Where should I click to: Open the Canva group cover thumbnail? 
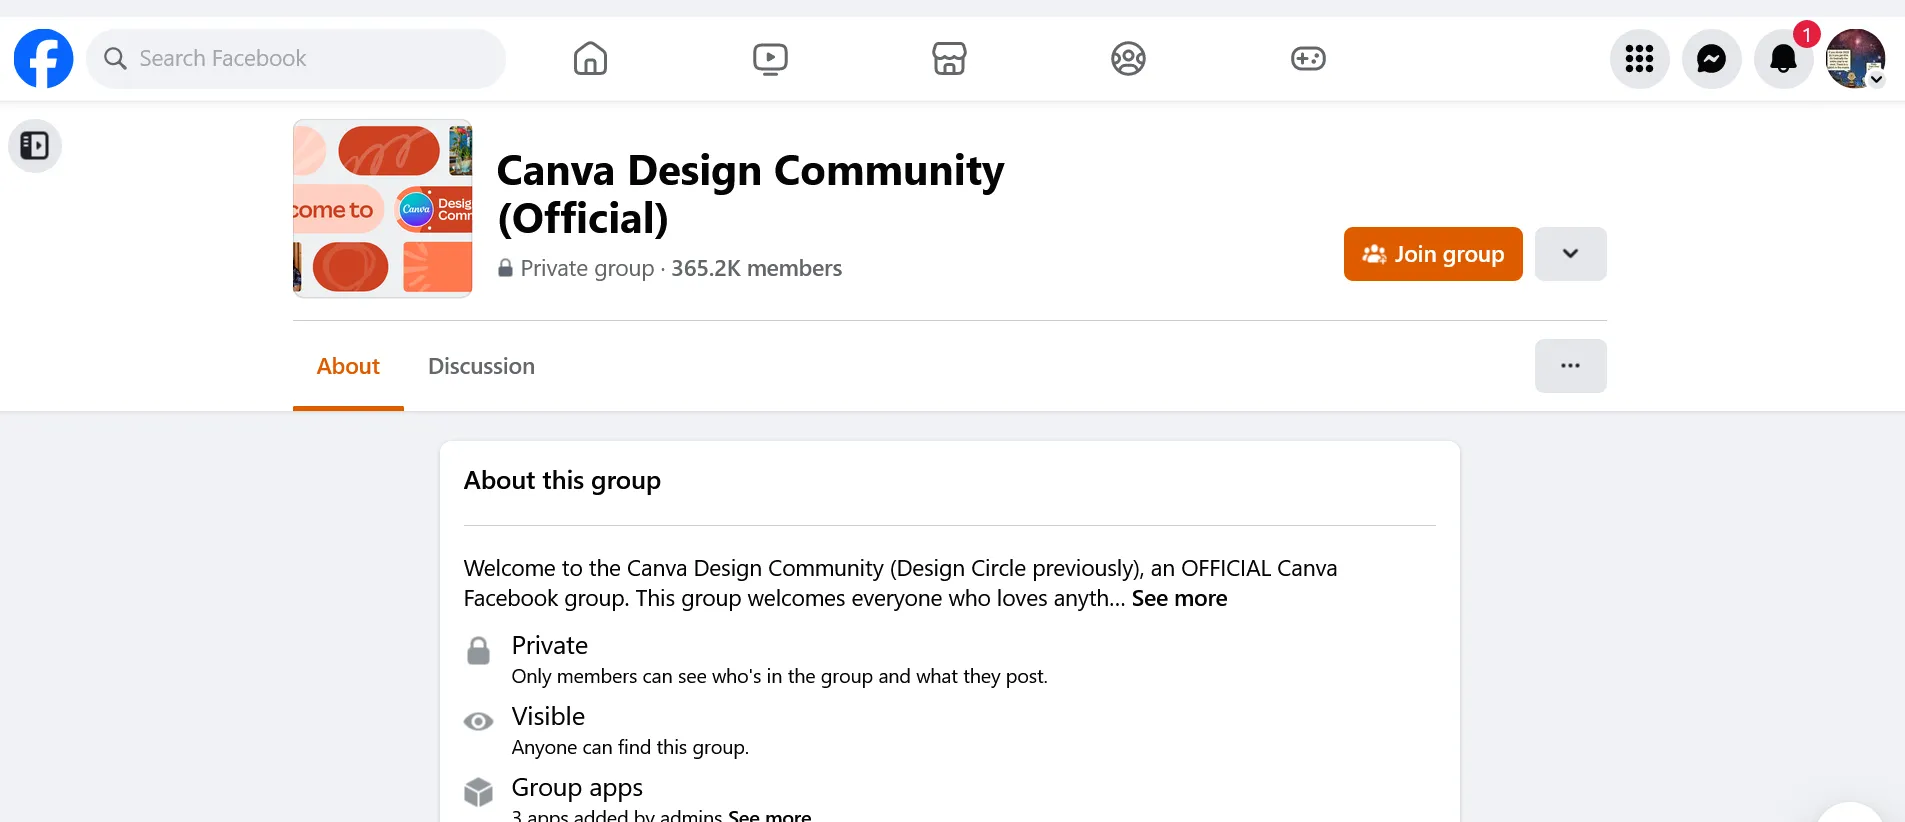click(382, 209)
